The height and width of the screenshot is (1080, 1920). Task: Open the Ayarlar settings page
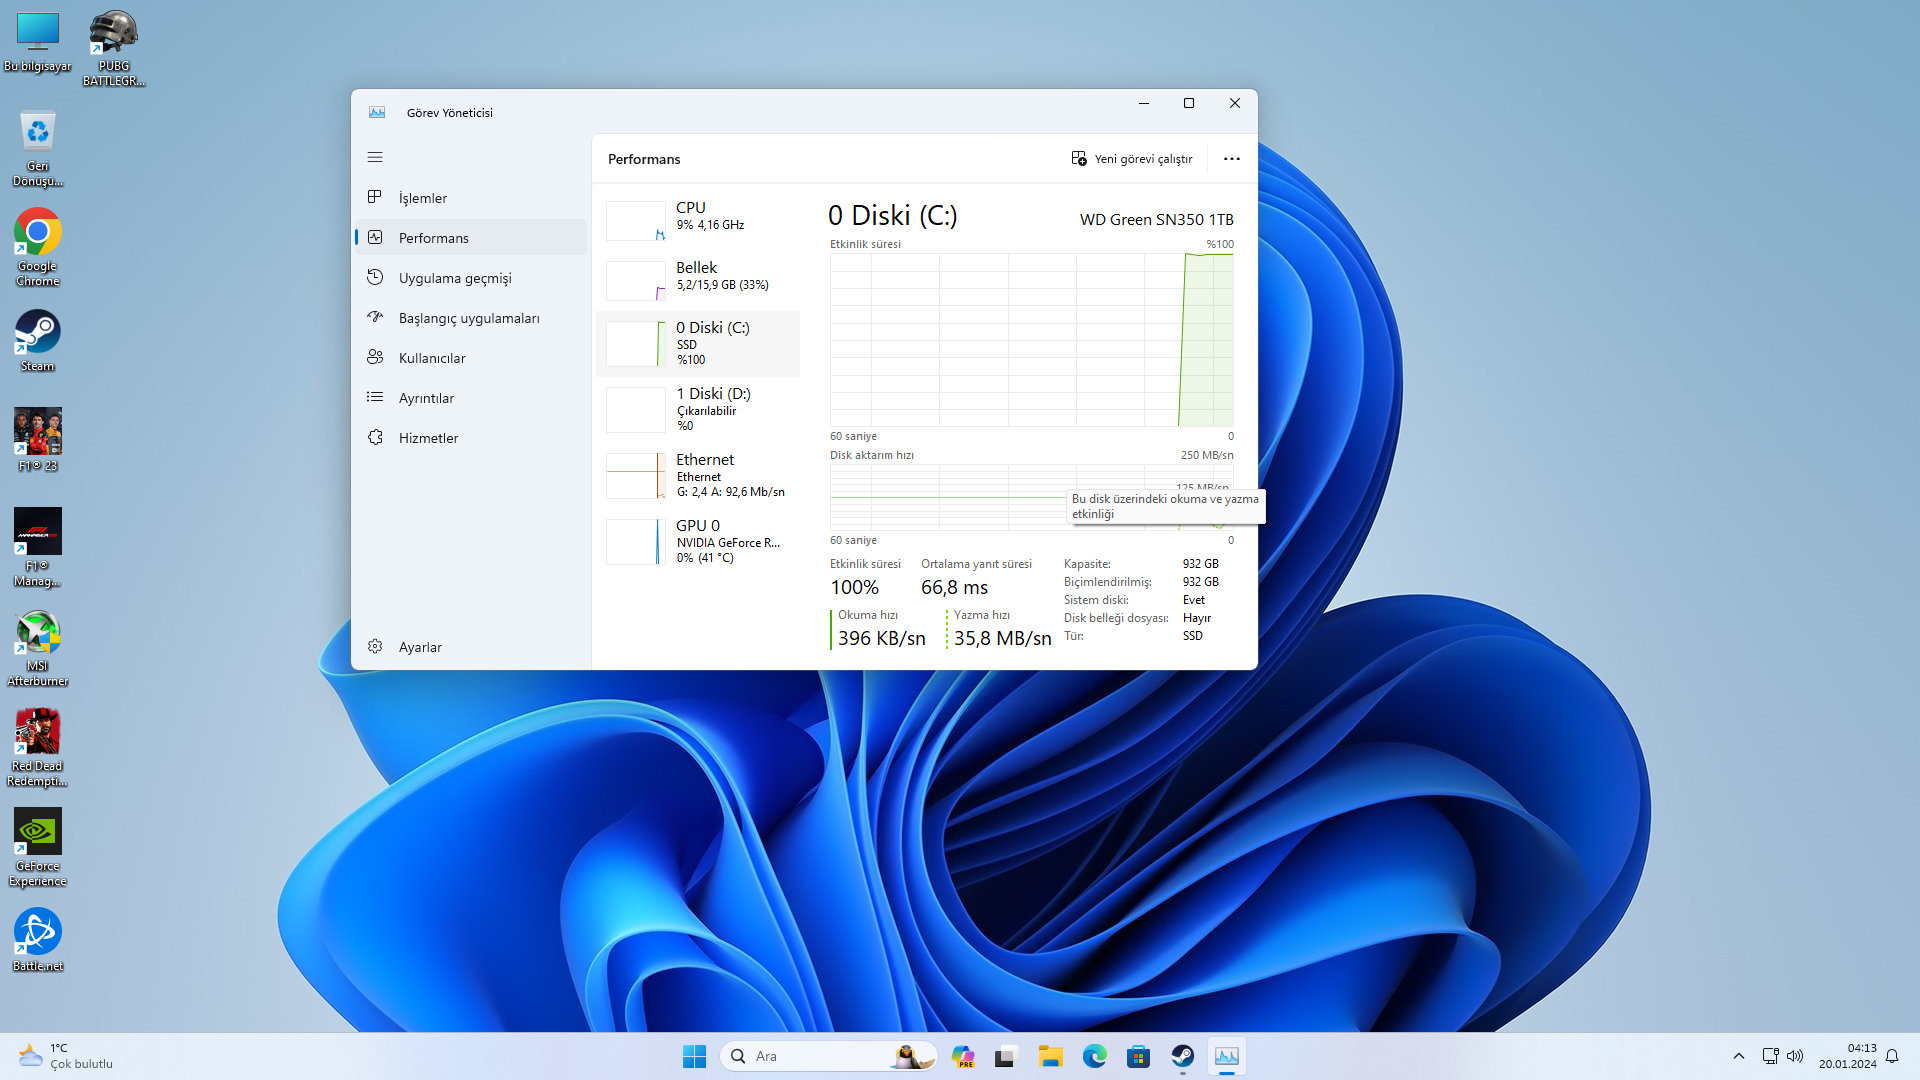(420, 647)
